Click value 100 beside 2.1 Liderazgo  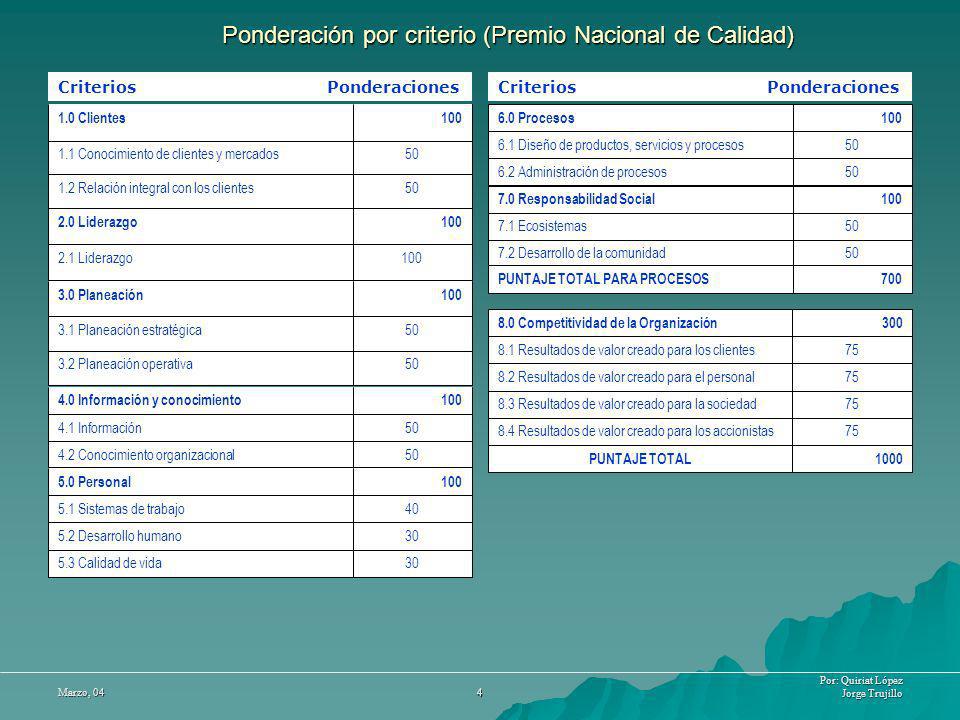pos(411,258)
